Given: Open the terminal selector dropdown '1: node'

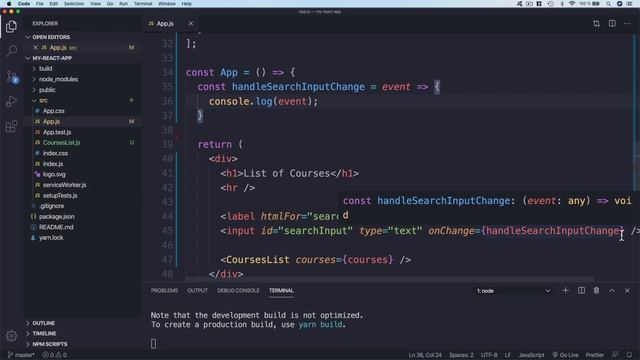Looking at the screenshot, I should [513, 291].
